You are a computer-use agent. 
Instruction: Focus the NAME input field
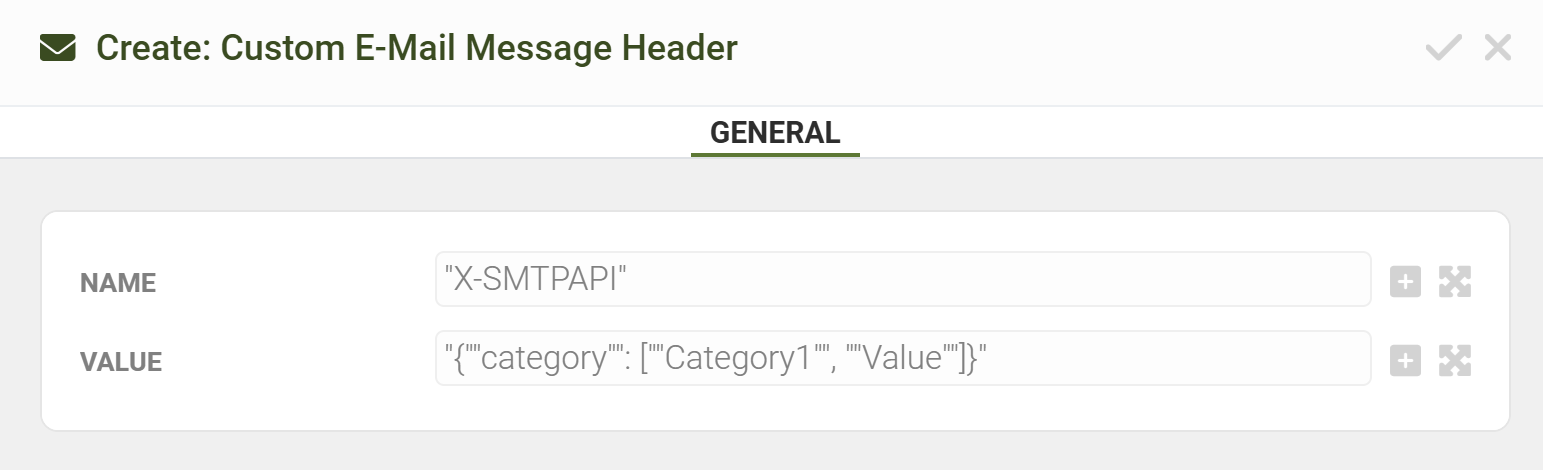click(x=903, y=279)
